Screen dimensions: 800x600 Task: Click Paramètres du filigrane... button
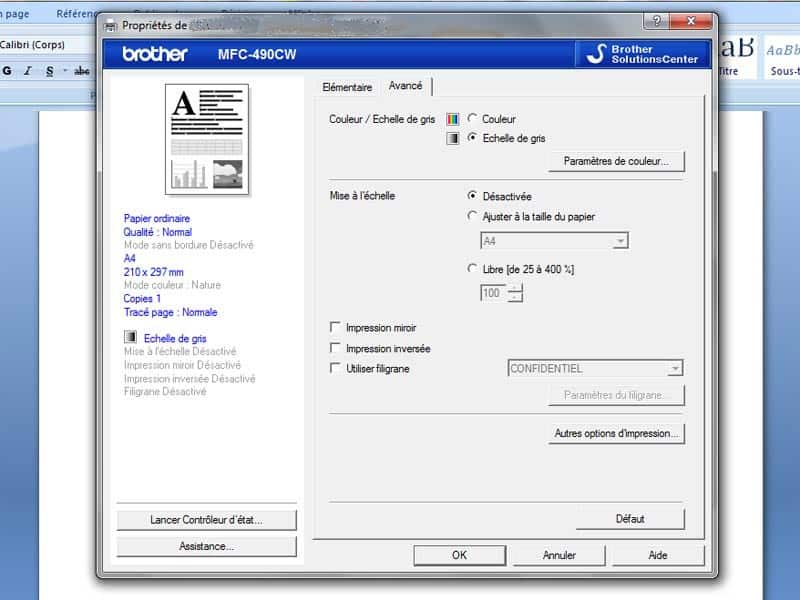click(616, 395)
